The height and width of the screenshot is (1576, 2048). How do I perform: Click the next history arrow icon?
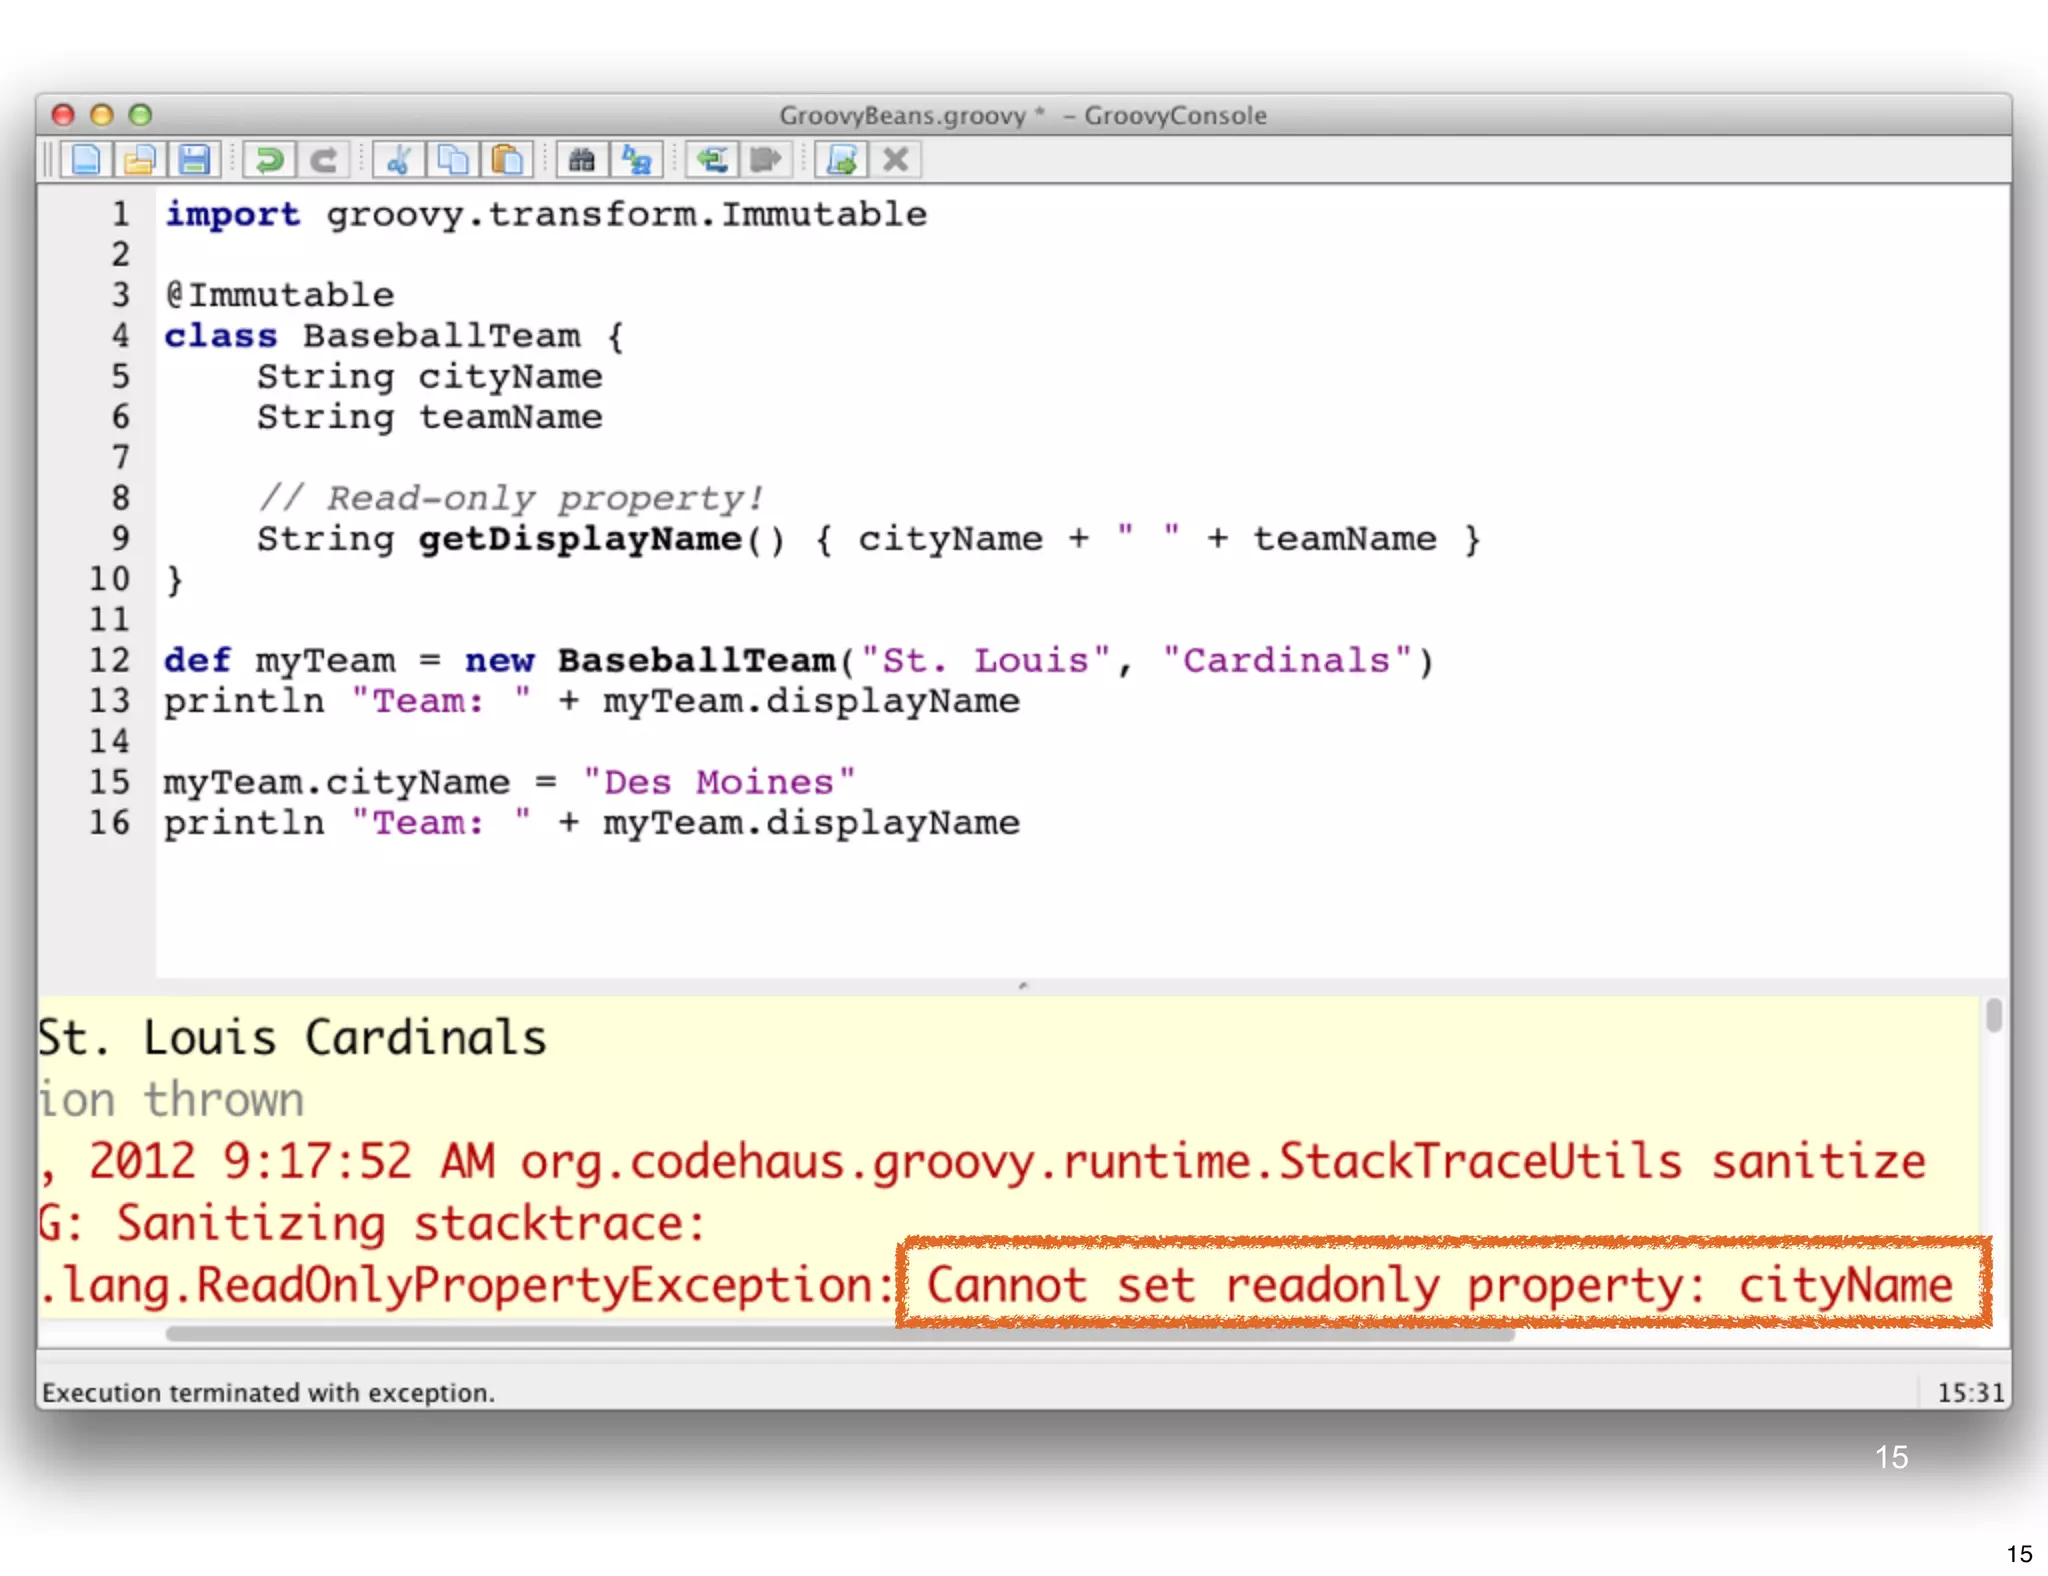point(766,160)
